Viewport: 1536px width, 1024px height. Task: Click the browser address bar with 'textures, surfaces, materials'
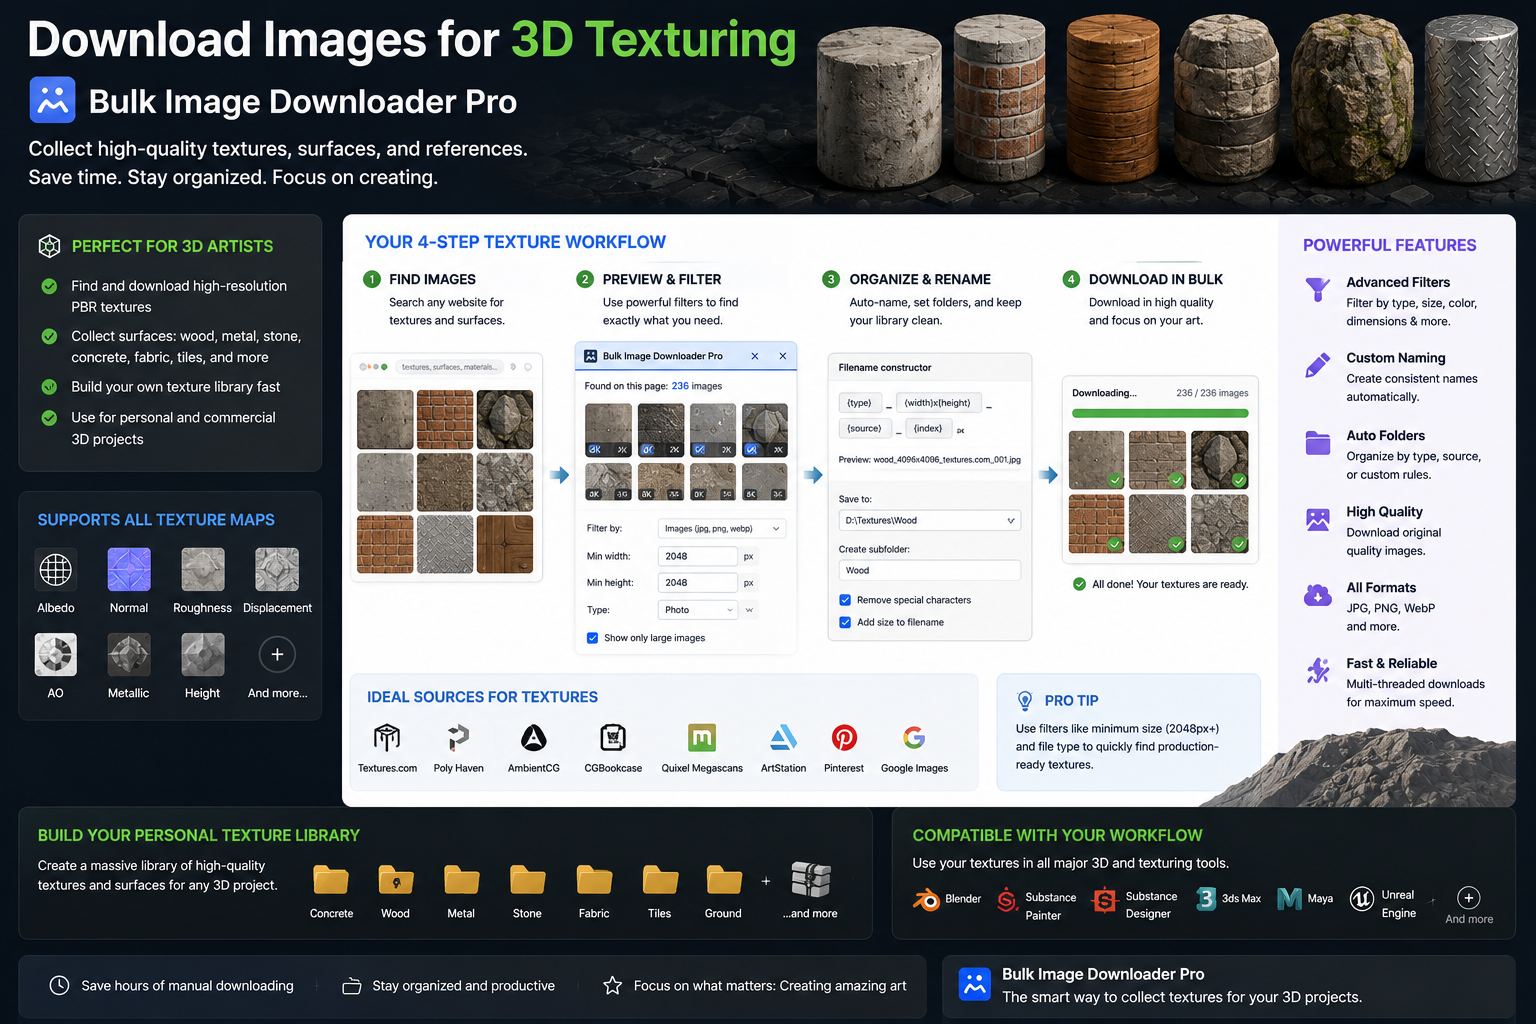449,367
